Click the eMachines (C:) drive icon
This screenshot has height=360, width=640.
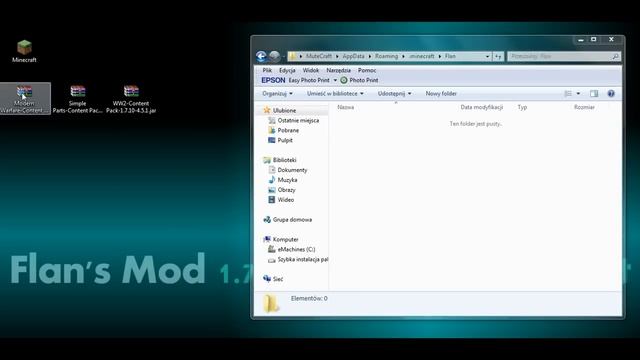272,249
